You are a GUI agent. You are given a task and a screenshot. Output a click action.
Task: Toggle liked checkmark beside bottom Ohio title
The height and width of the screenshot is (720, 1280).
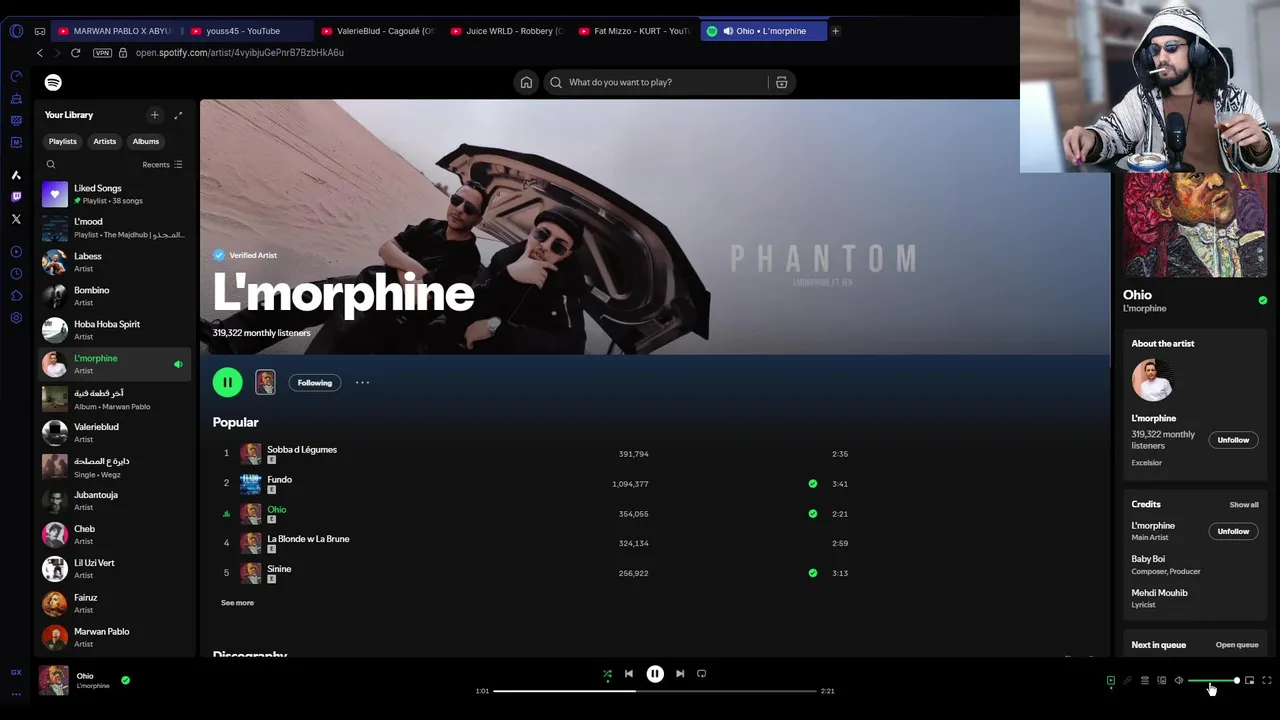(125, 680)
